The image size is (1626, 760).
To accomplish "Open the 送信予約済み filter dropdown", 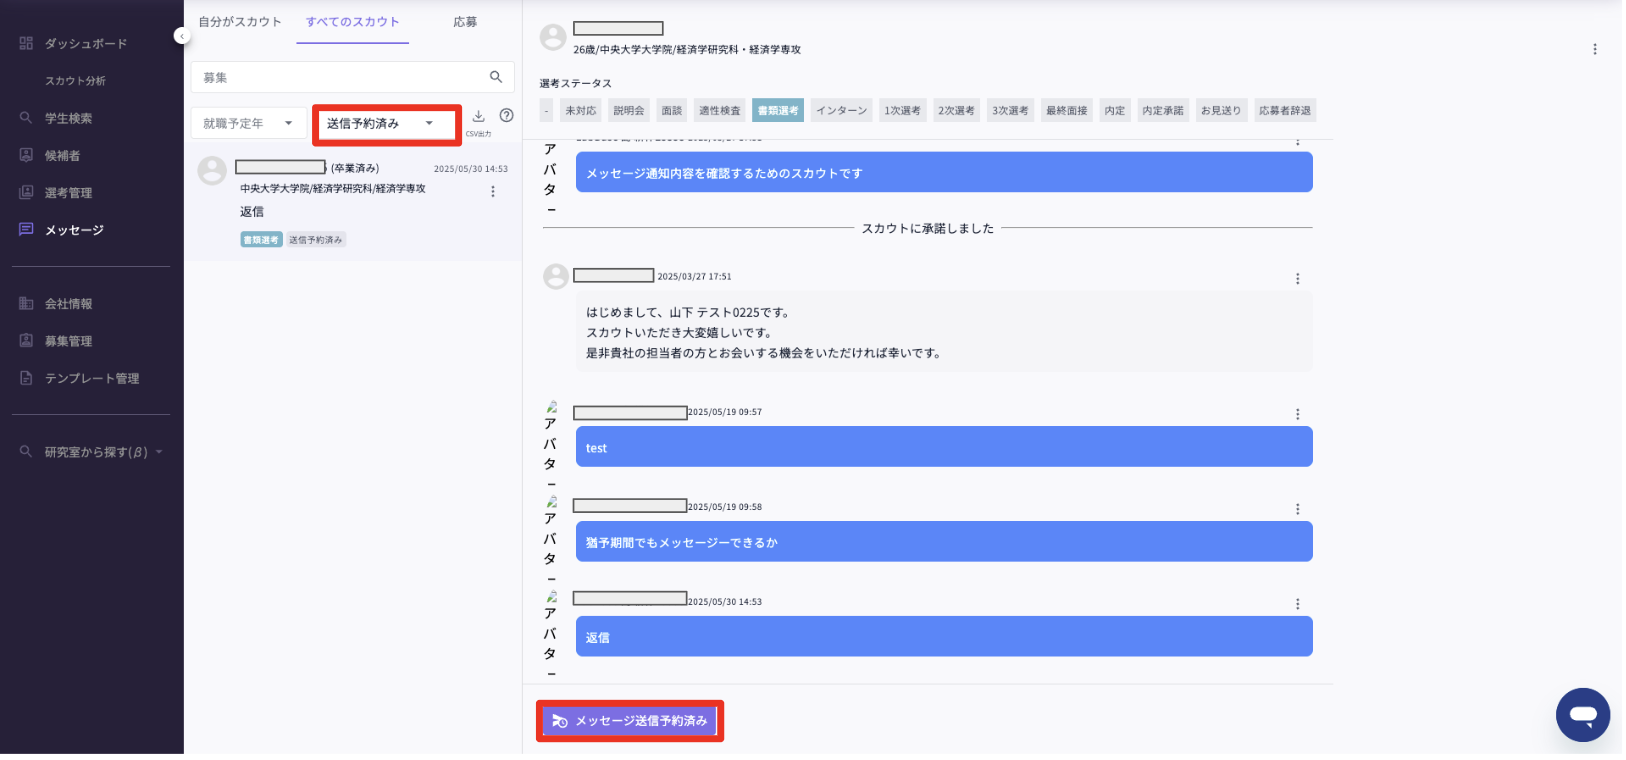I will click(386, 124).
